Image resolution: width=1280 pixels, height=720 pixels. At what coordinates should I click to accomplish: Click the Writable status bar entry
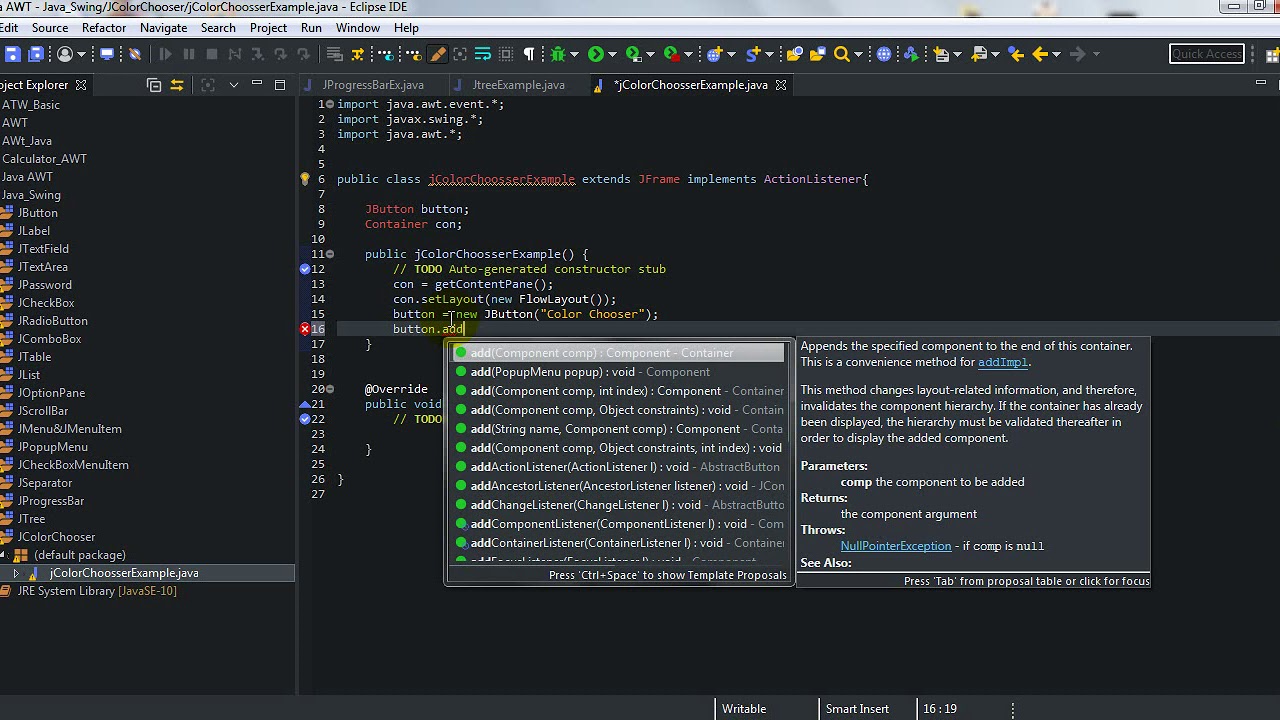[744, 709]
